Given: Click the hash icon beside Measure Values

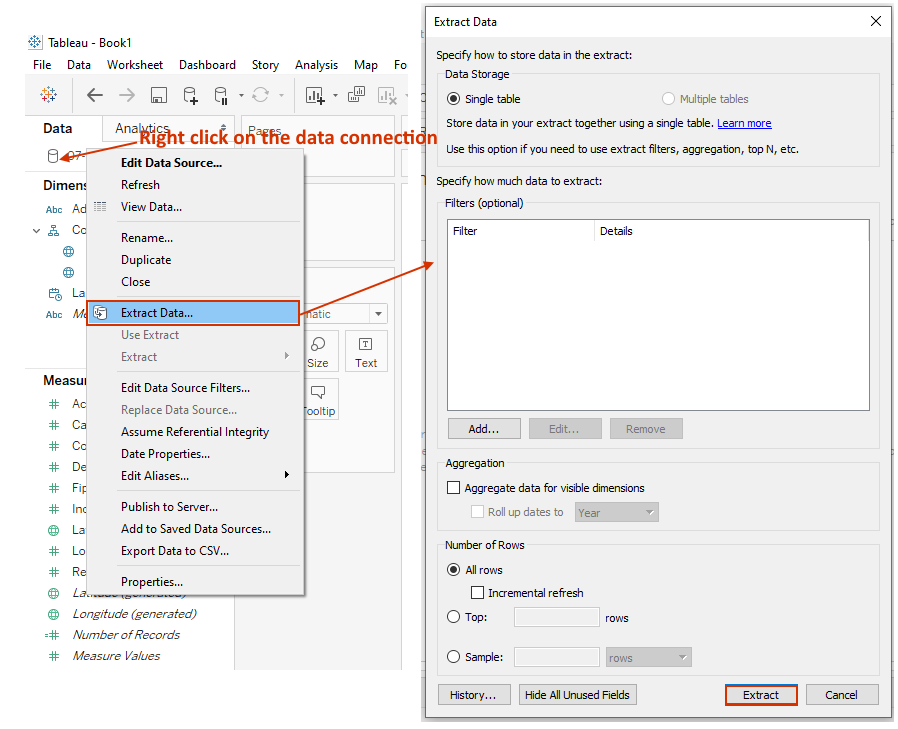Looking at the screenshot, I should [54, 656].
